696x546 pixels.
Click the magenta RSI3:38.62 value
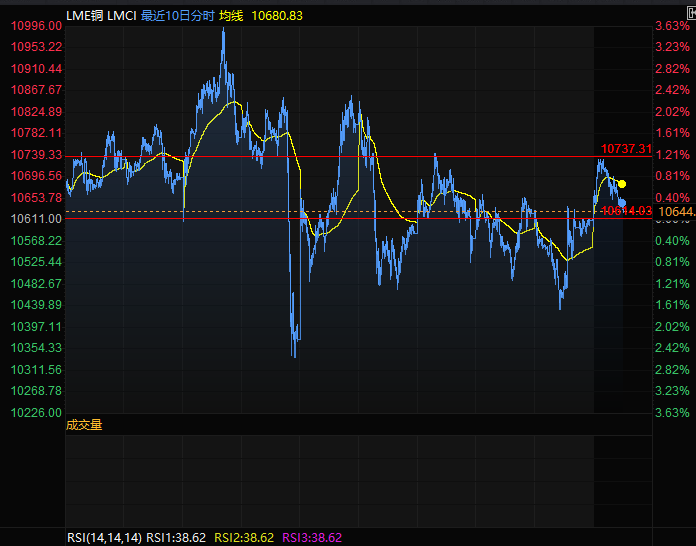(x=312, y=538)
